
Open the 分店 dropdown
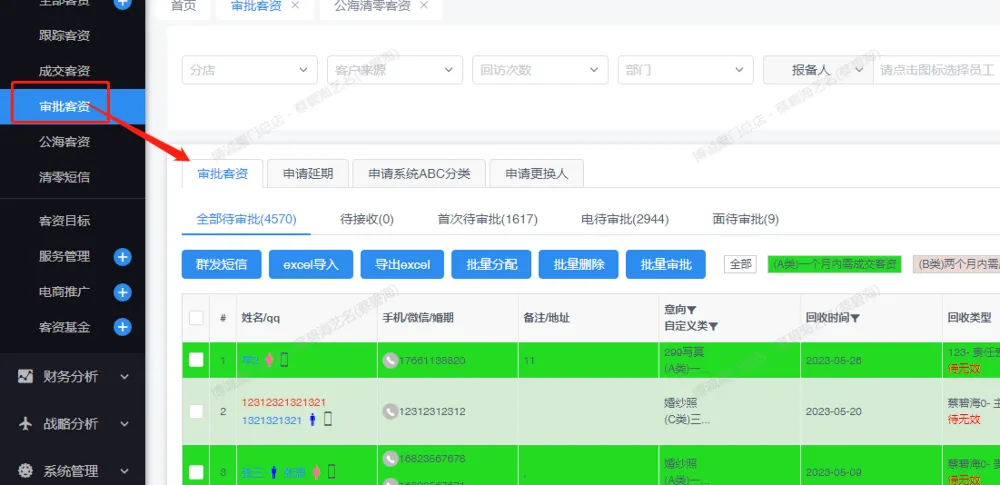click(249, 70)
